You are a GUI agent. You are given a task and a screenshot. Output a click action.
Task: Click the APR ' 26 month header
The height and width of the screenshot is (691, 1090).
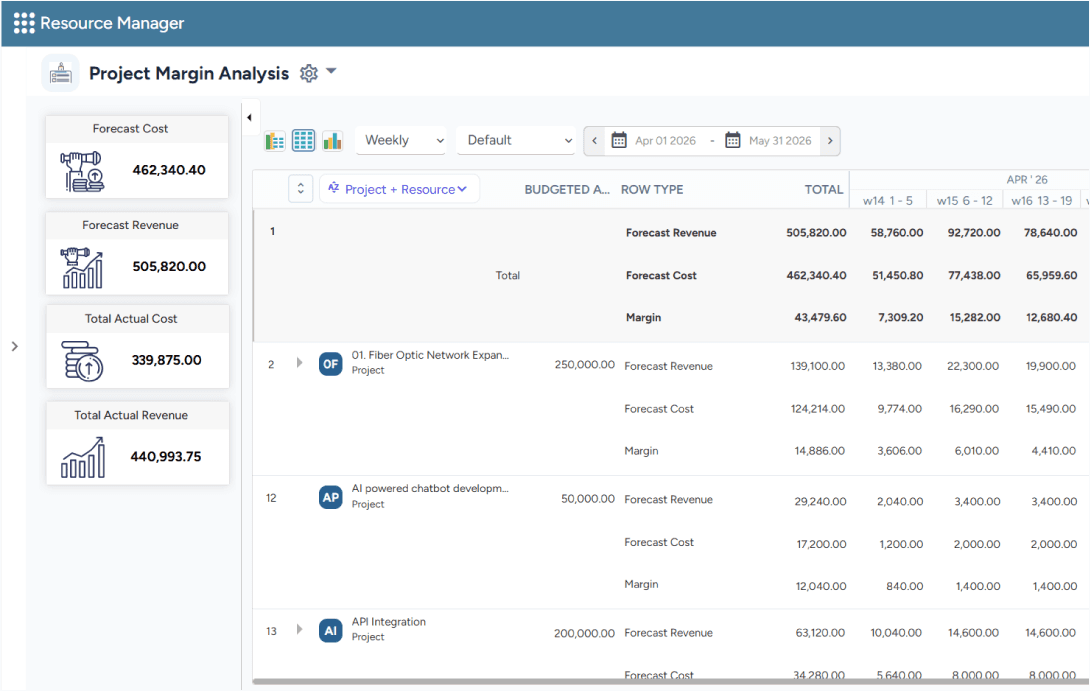pos(1027,179)
